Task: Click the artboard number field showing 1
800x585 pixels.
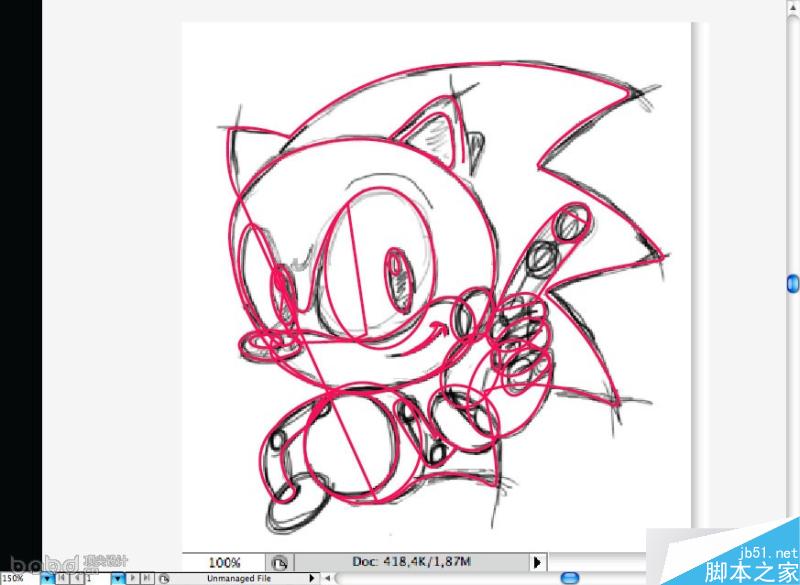Action: (x=97, y=578)
